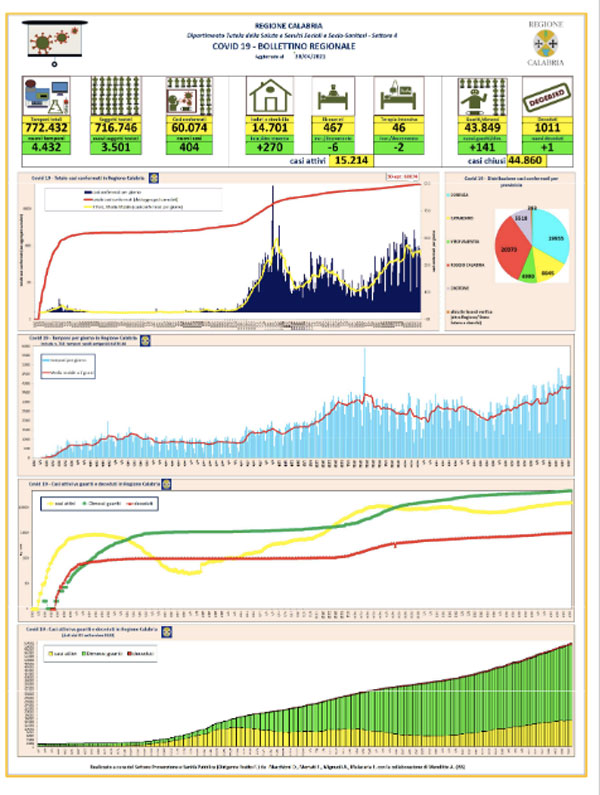Select the recovered value 43.849
The image size is (600, 795).
pyautogui.click(x=482, y=128)
